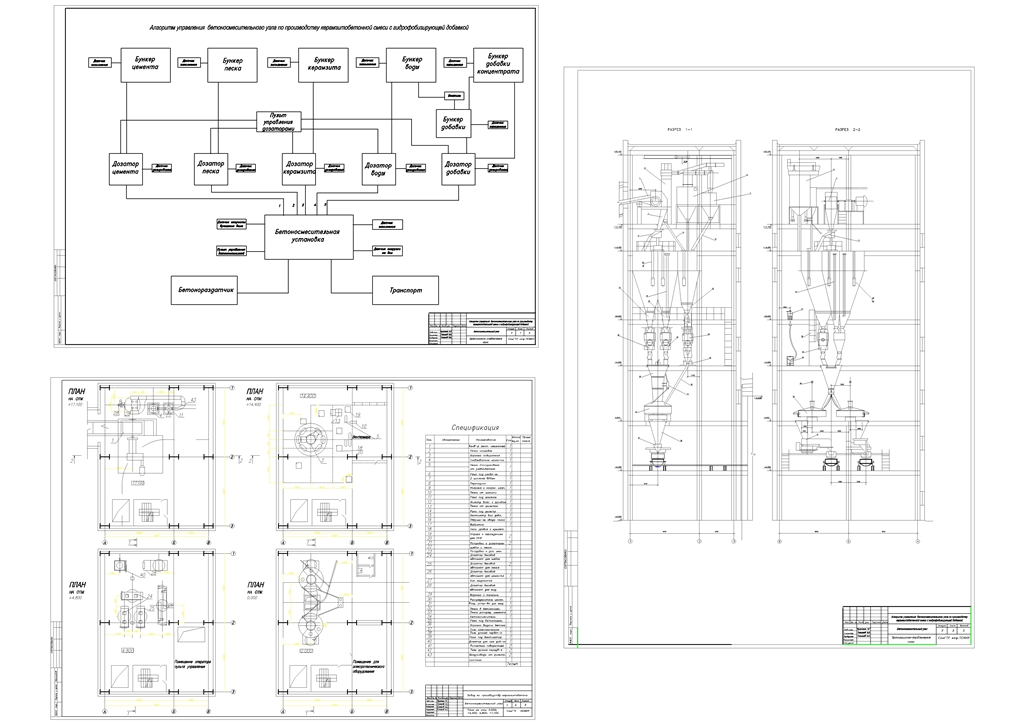The height and width of the screenshot is (724, 1024).
Task: Select the "Дозатор песка" block
Action: pos(211,168)
